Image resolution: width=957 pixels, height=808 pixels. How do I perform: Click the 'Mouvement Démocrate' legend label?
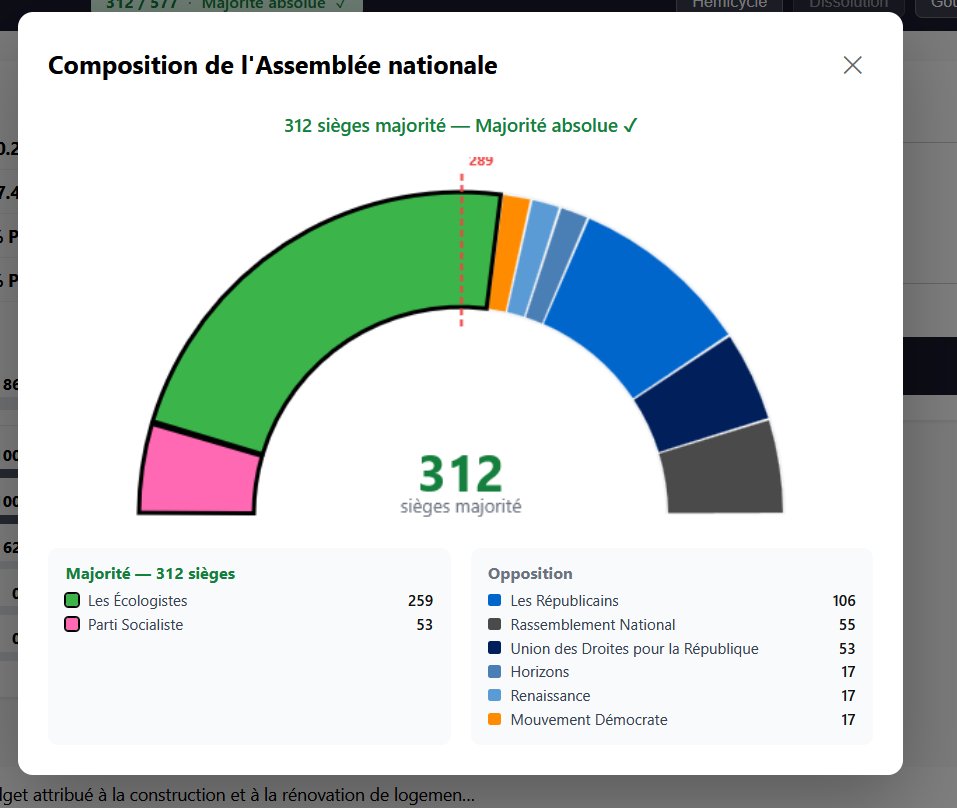589,720
